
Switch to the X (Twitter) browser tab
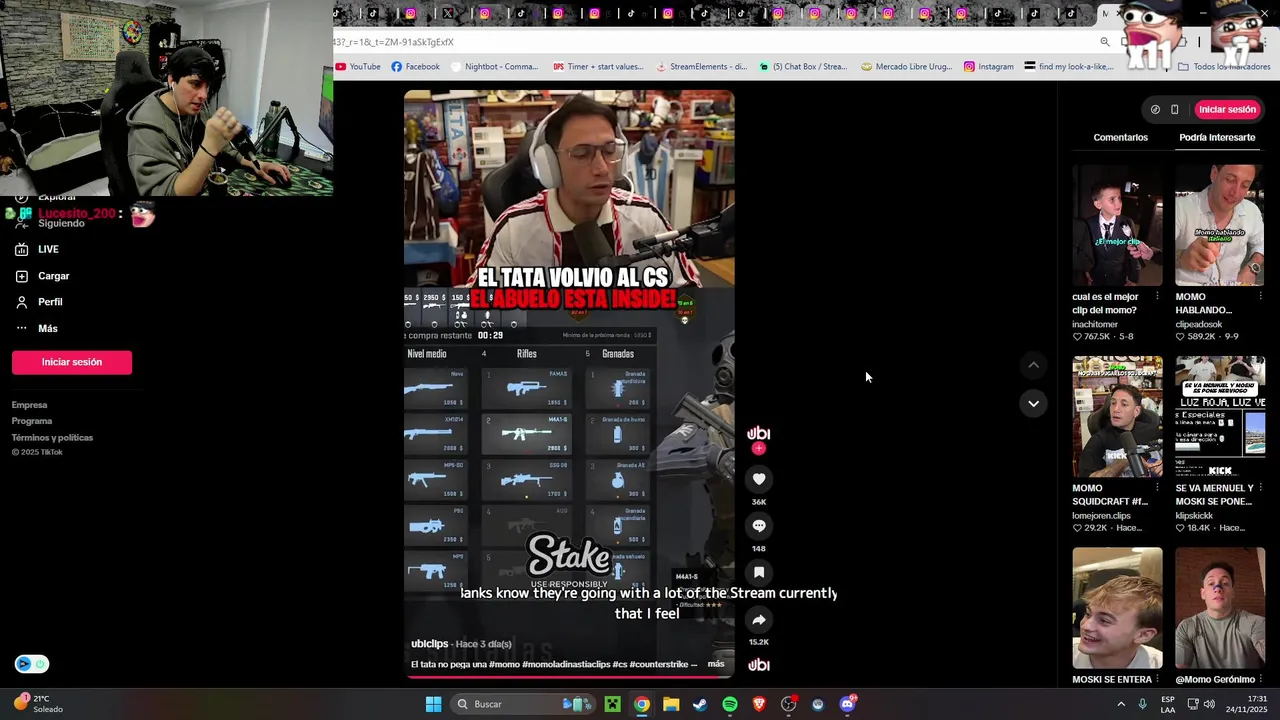pos(447,14)
